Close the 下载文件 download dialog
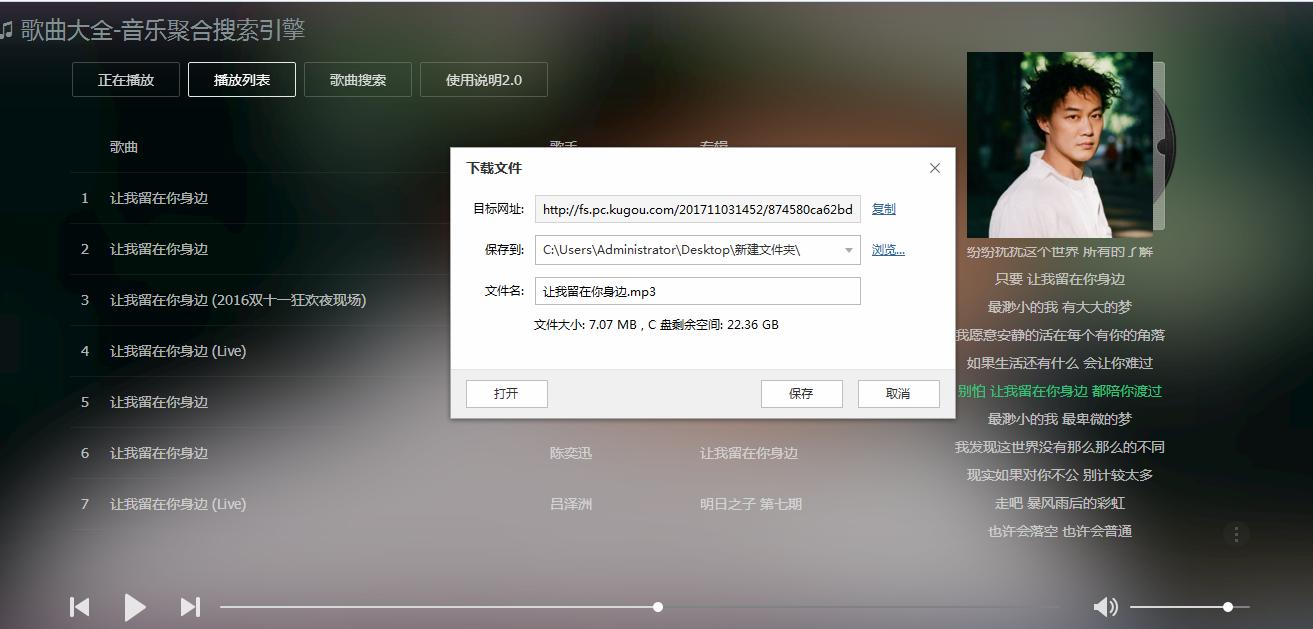The image size is (1313, 629). 935,168
